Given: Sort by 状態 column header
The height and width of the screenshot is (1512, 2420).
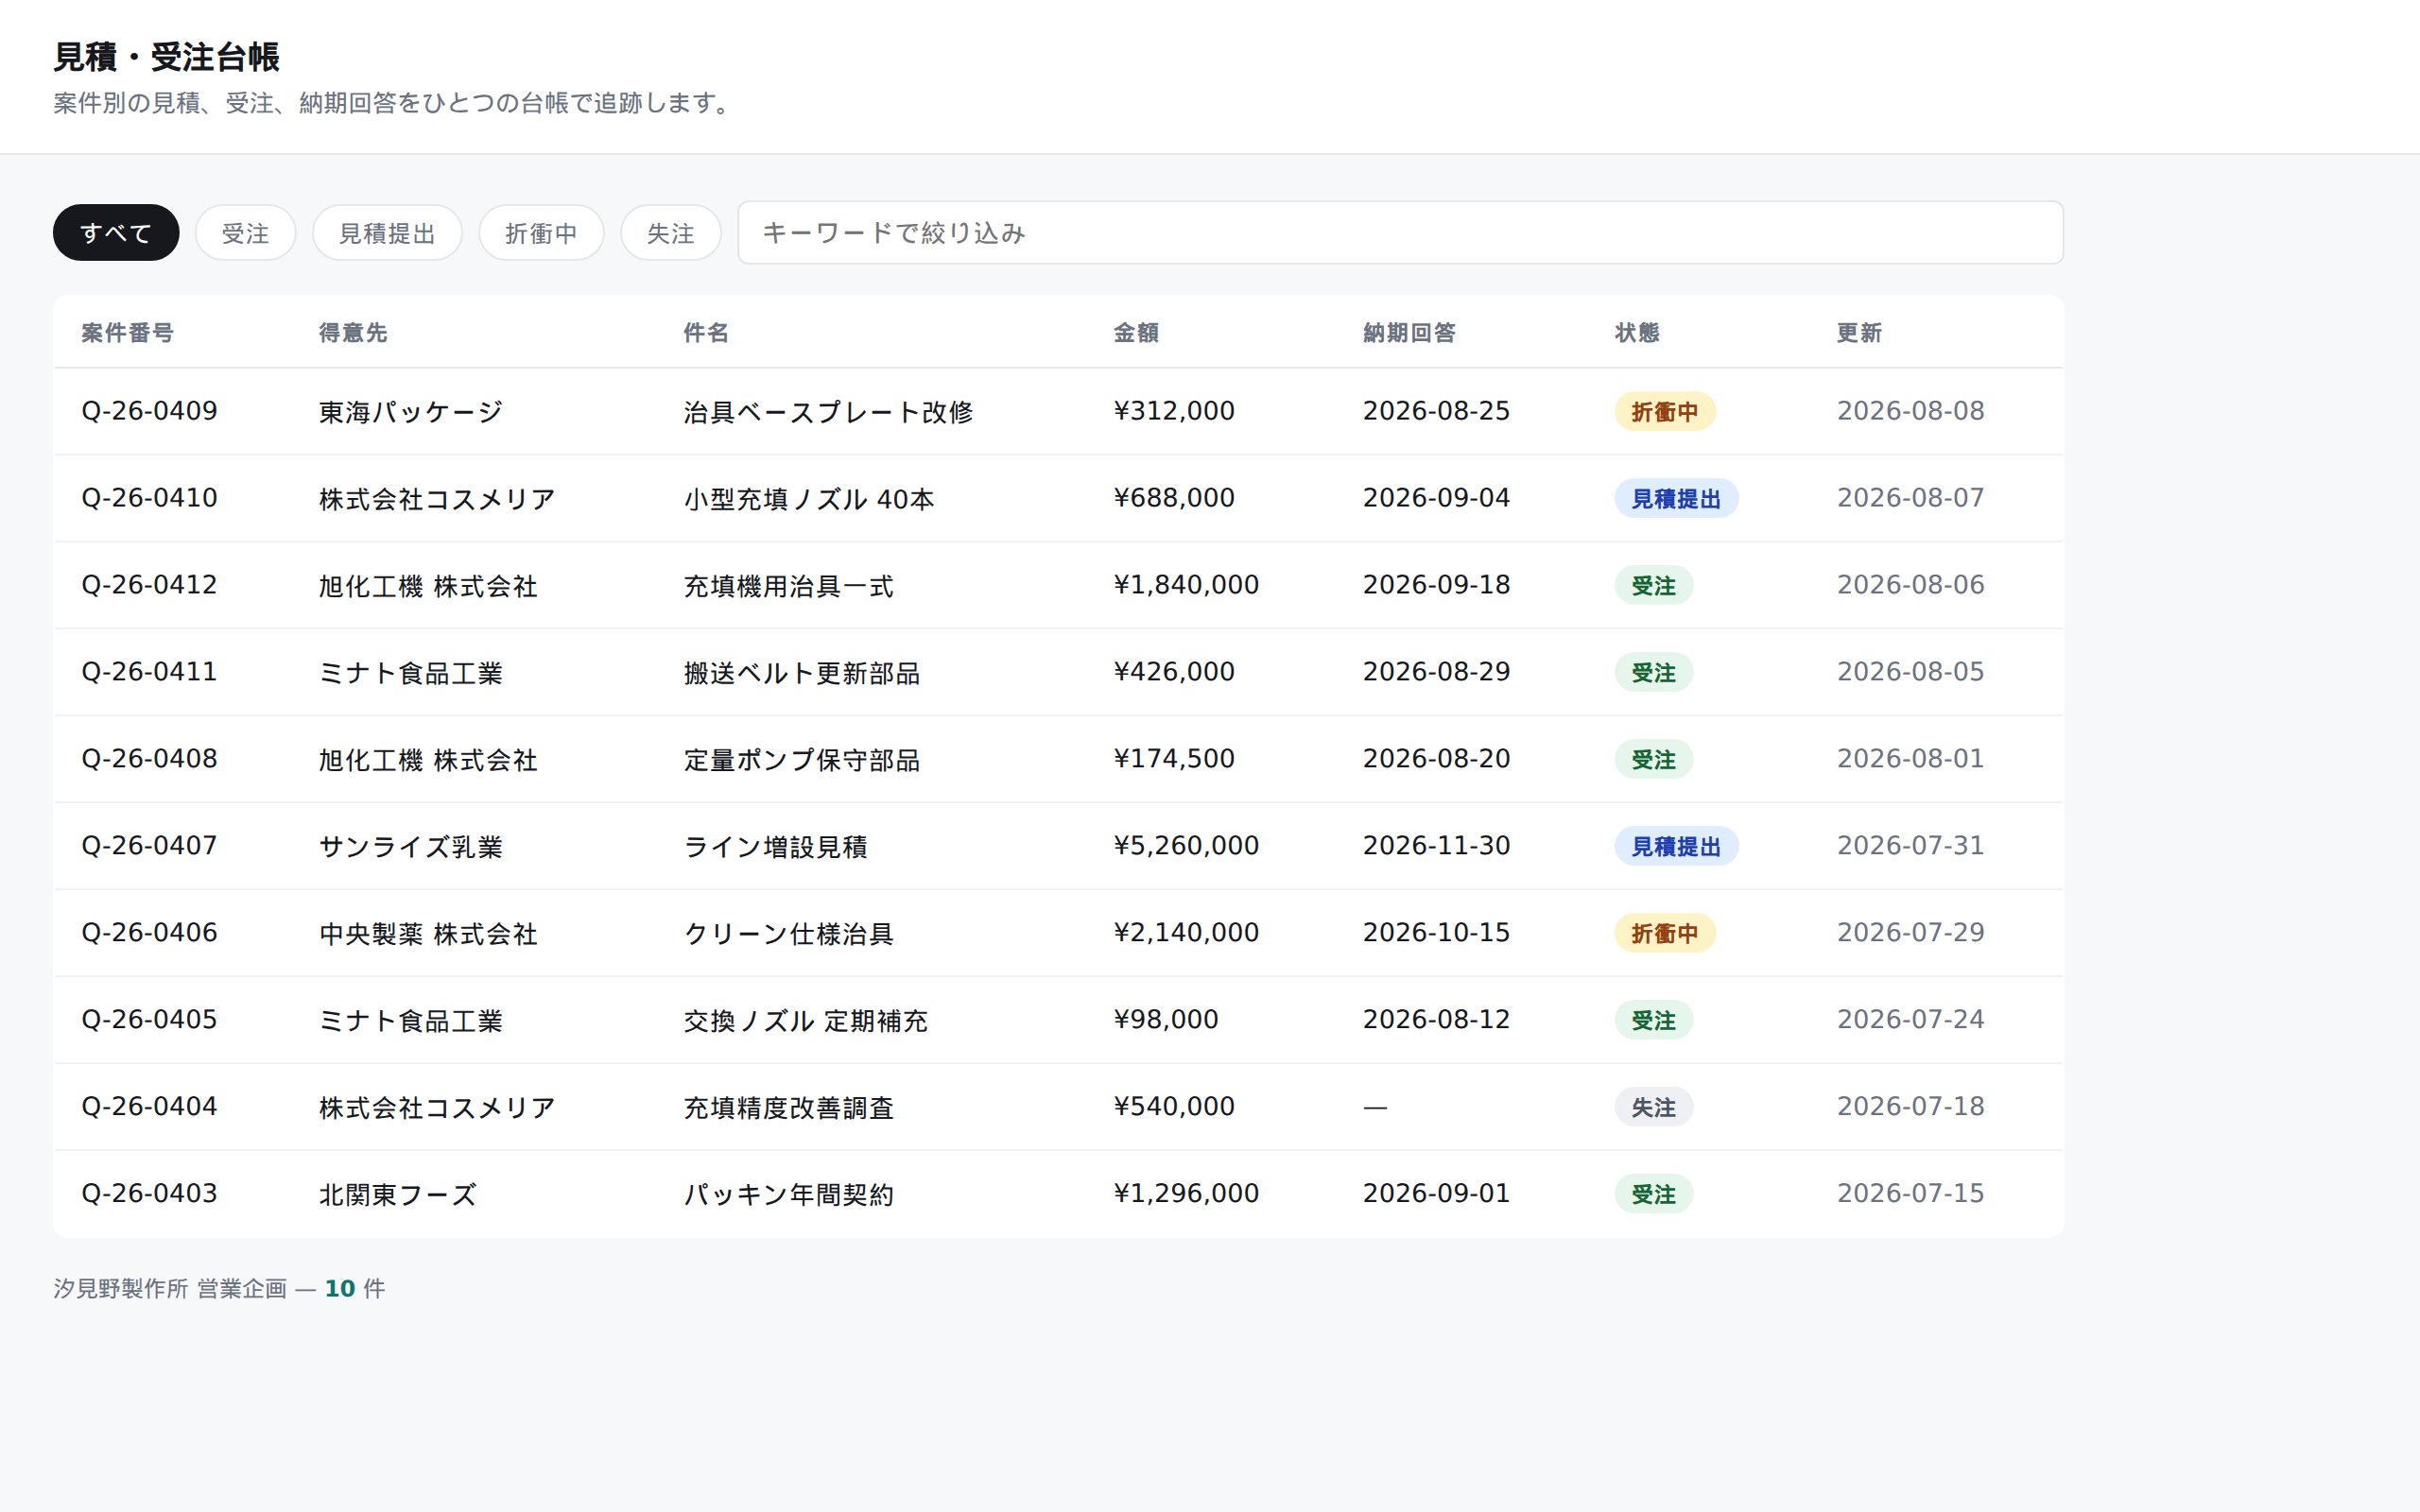Looking at the screenshot, I should [1637, 333].
